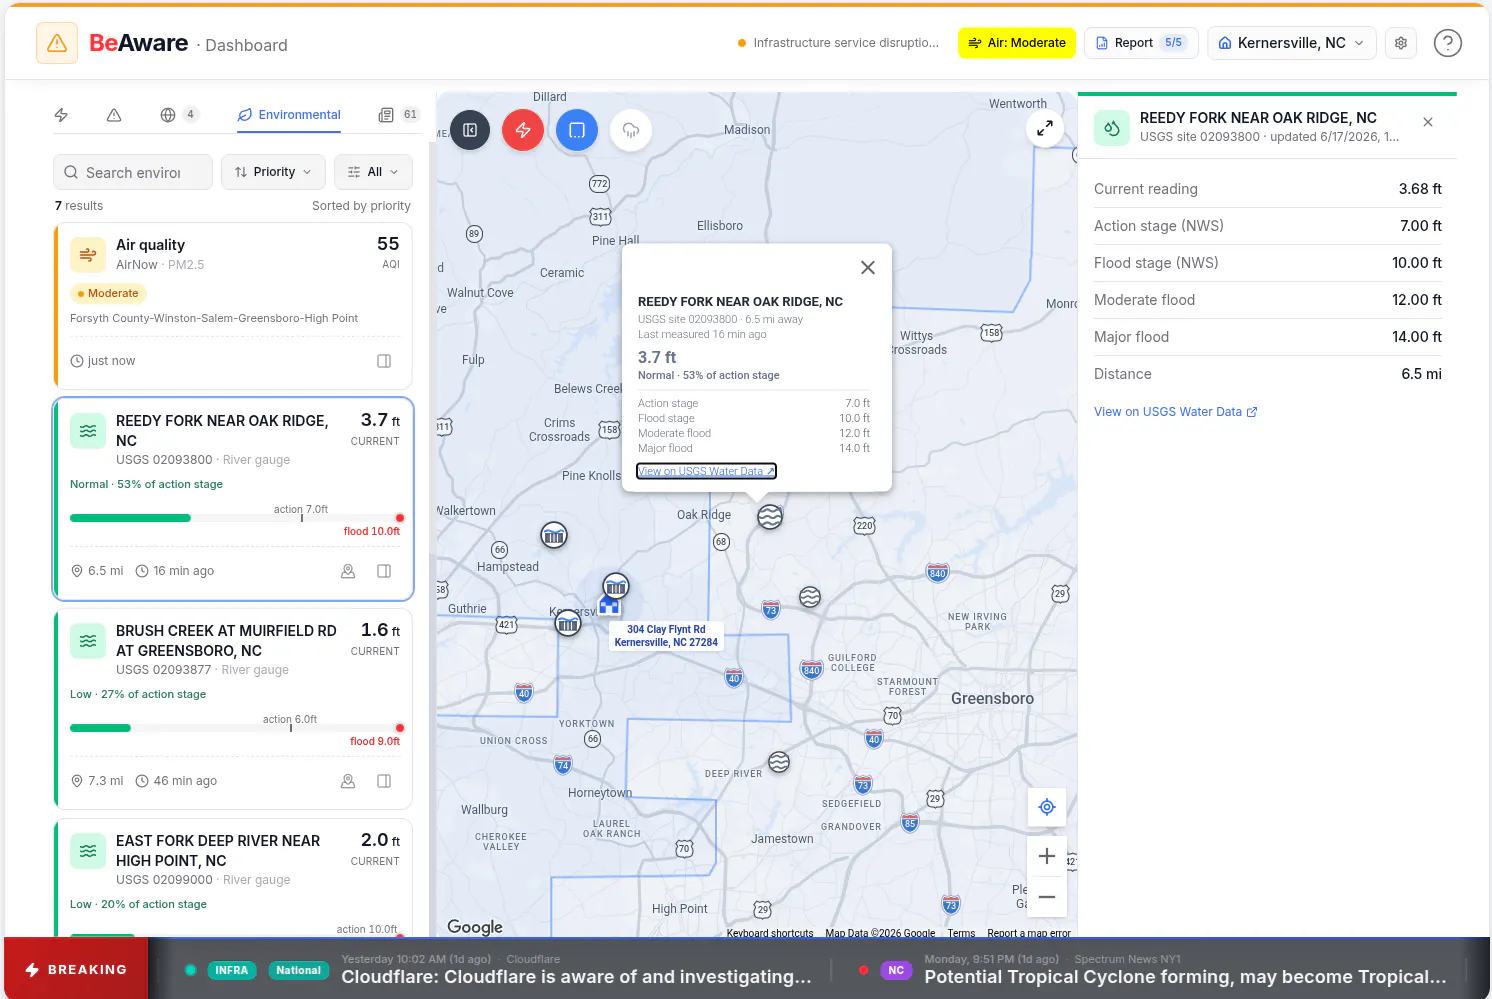Image resolution: width=1492 pixels, height=999 pixels.
Task: Open side panel icon on Brush Creek card
Action: [x=384, y=781]
